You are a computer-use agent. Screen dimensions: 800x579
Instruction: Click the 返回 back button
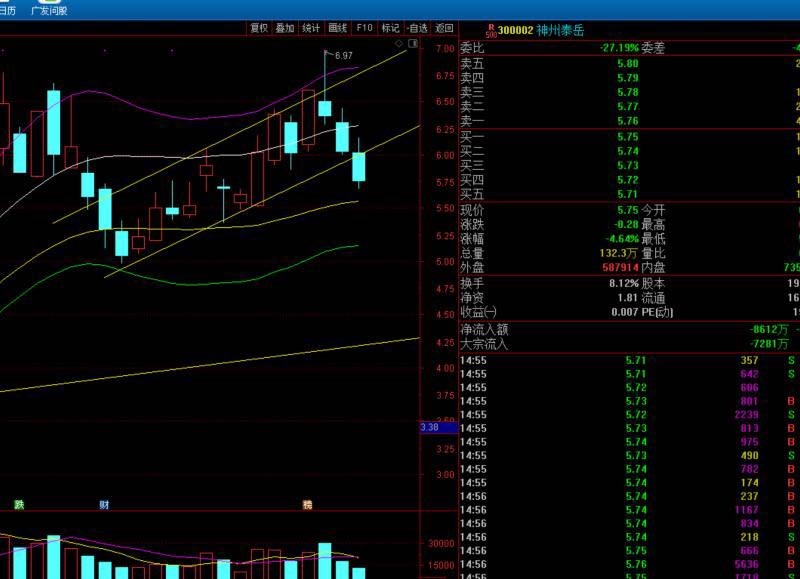(x=444, y=28)
